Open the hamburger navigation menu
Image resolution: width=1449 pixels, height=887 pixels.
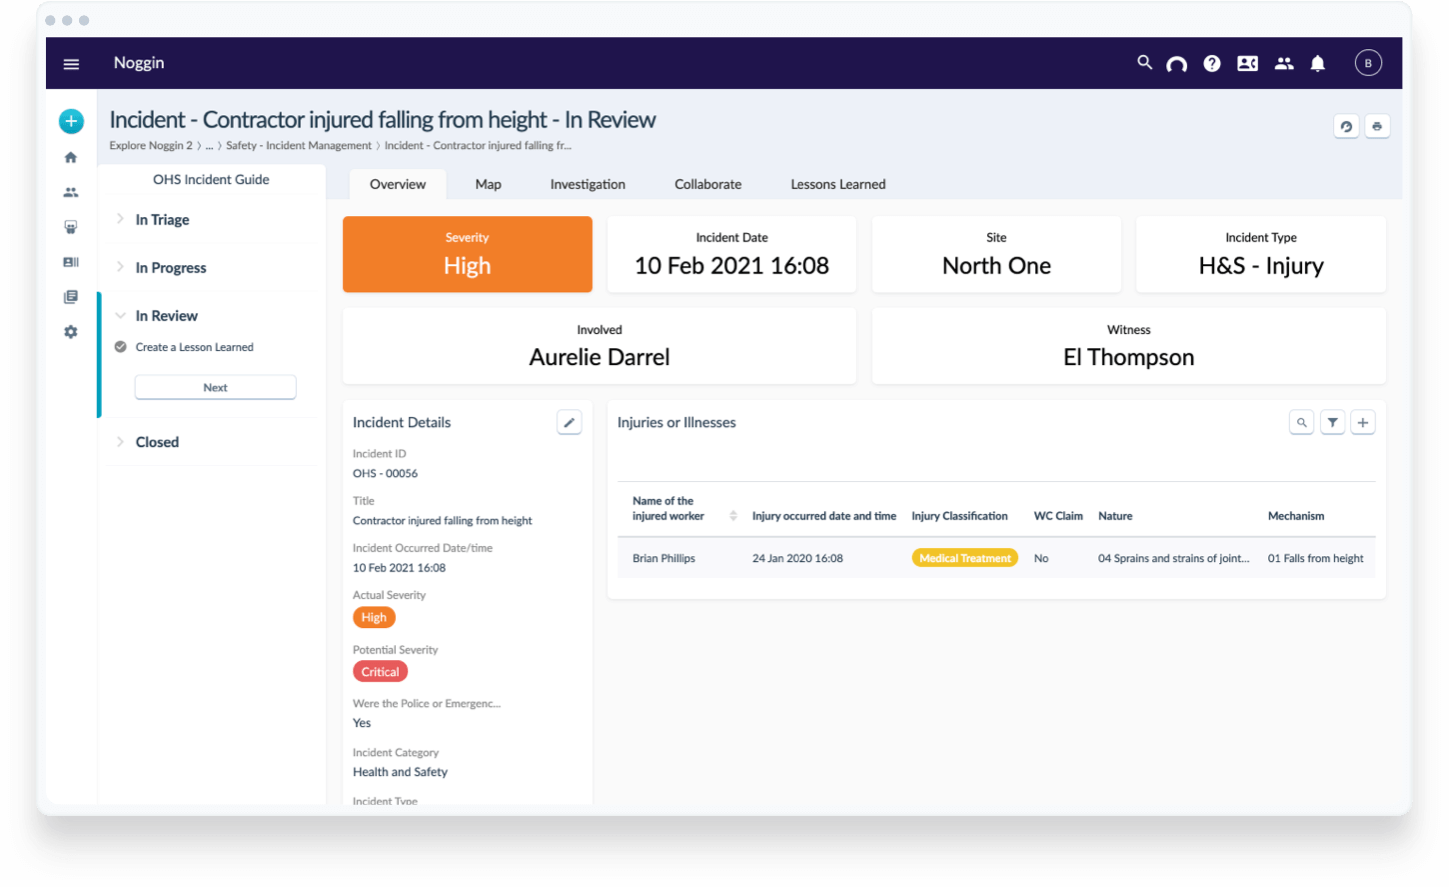[71, 64]
